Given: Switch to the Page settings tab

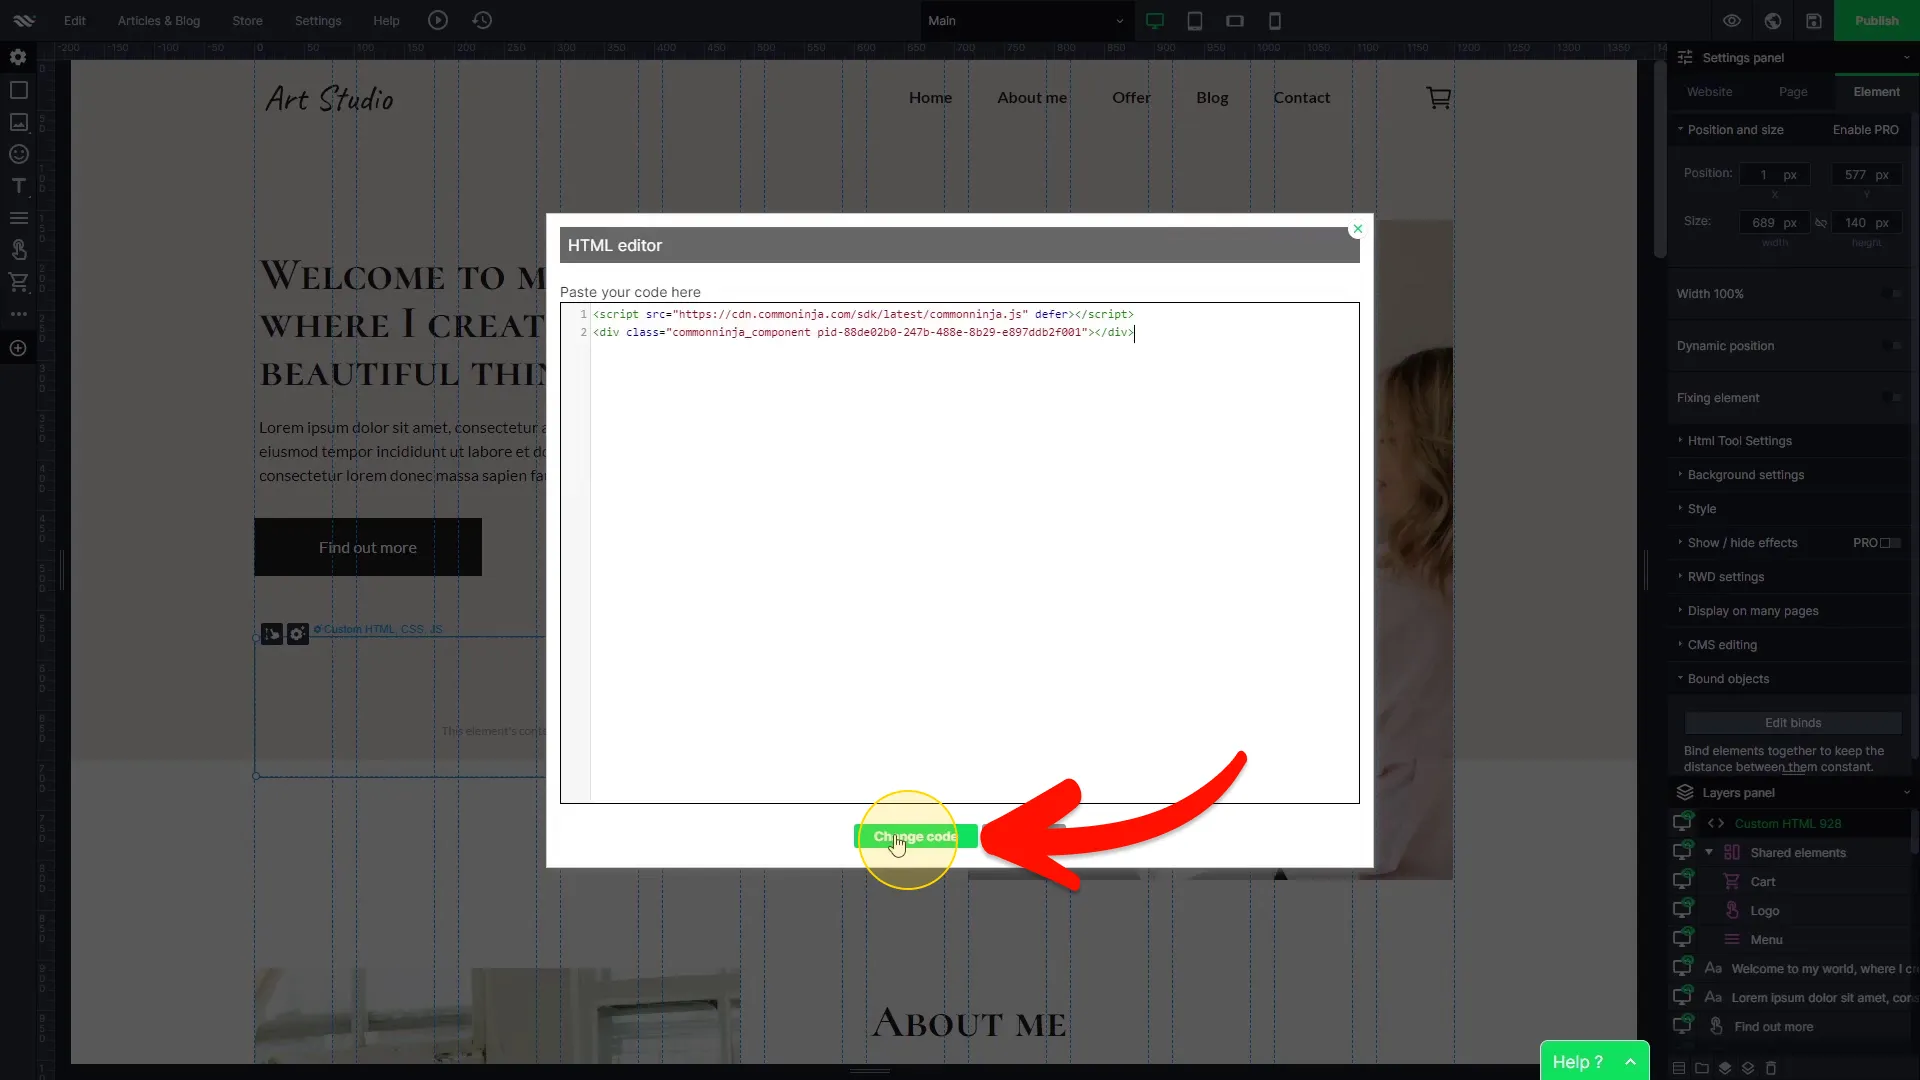Looking at the screenshot, I should (x=1793, y=92).
